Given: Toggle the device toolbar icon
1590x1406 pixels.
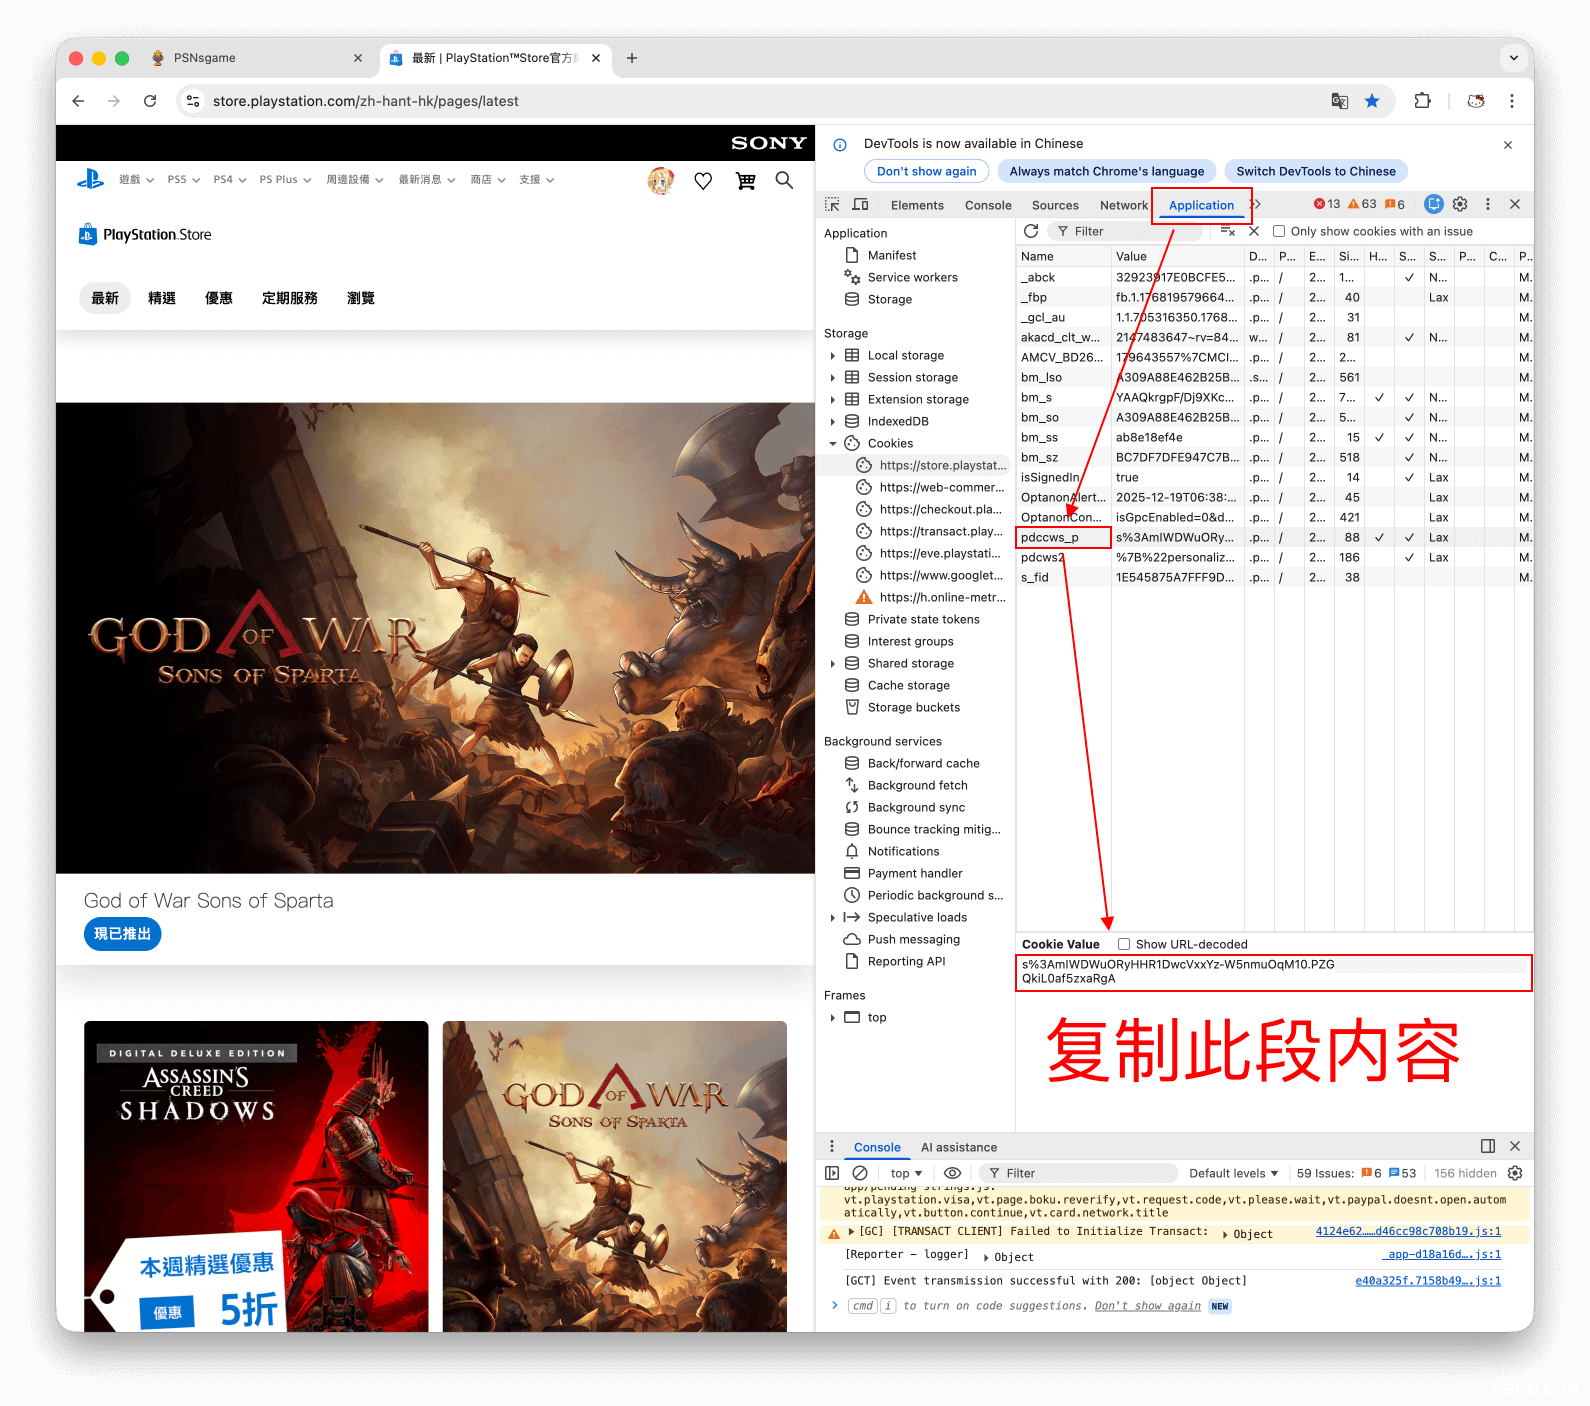Looking at the screenshot, I should pyautogui.click(x=860, y=205).
